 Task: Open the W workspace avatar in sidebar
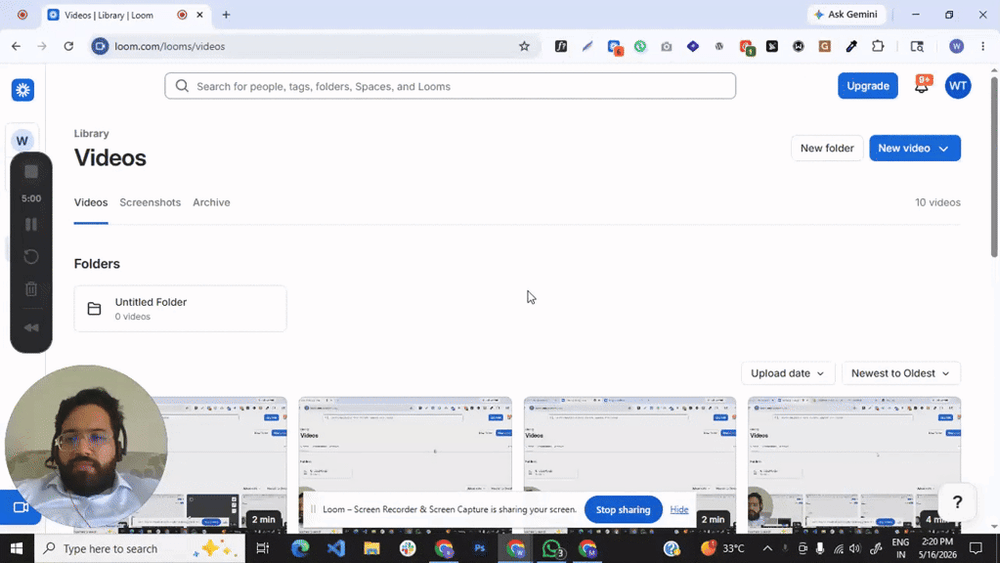coord(22,141)
